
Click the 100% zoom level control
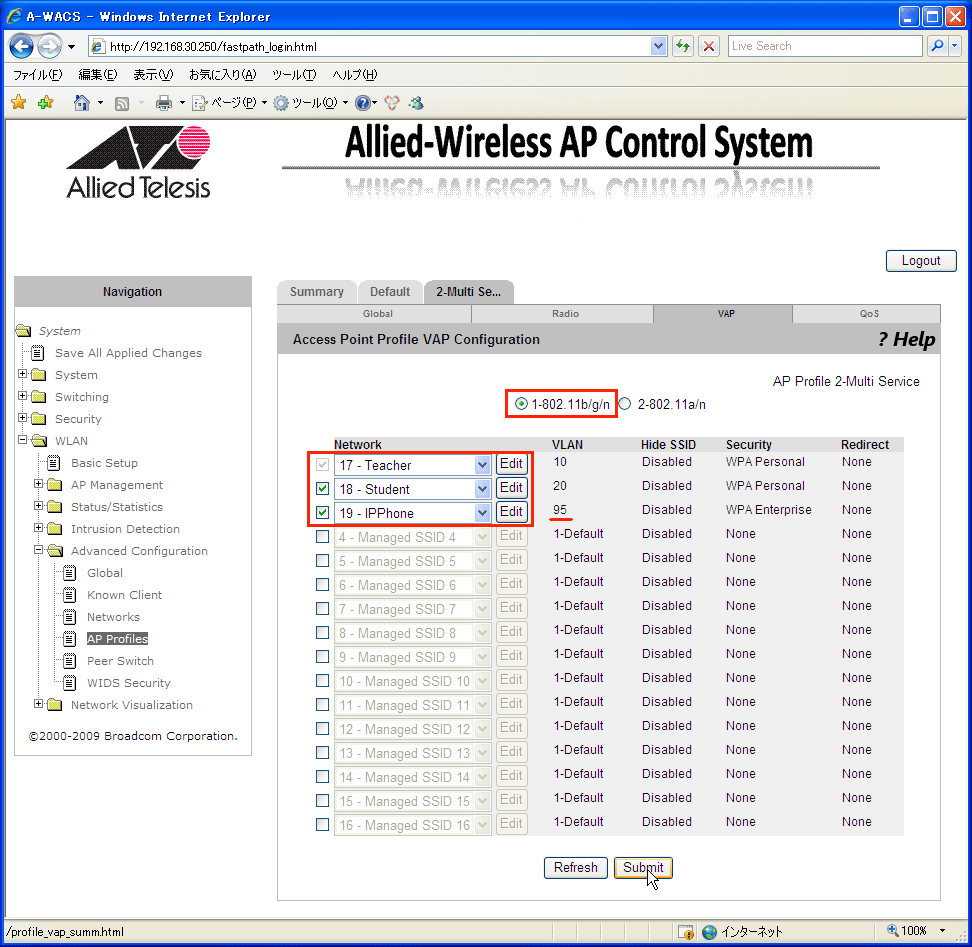coord(916,930)
